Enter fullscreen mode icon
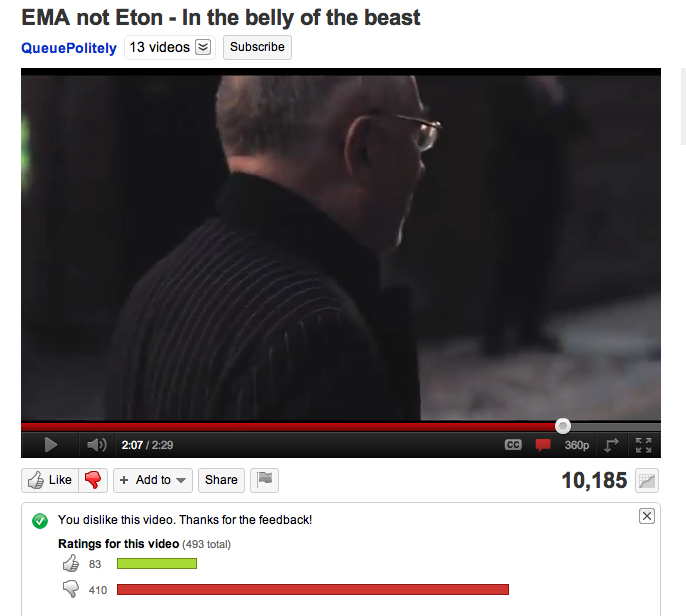 pos(643,445)
